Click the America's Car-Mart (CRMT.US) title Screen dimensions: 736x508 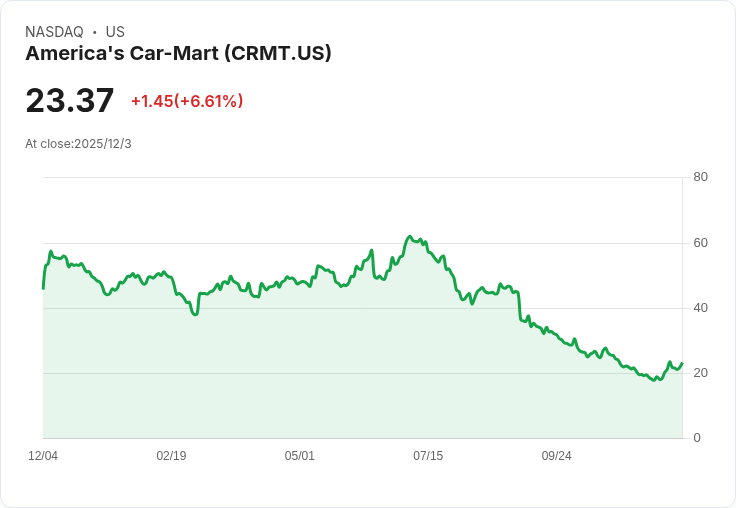178,53
